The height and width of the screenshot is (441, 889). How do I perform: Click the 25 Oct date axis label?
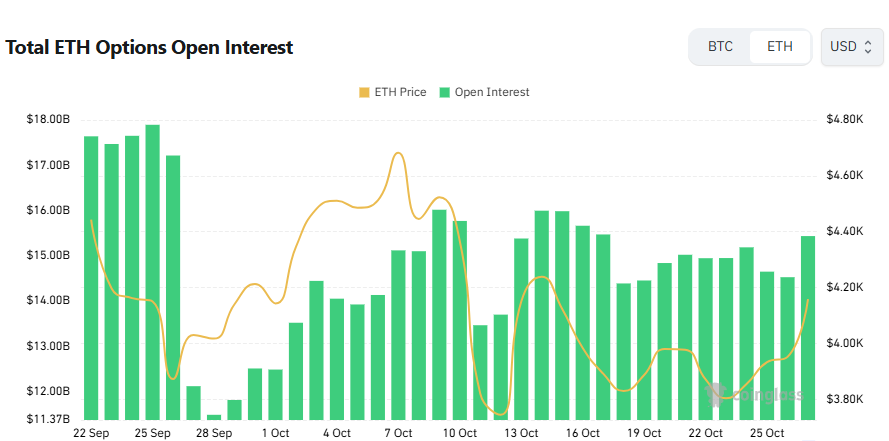tap(767, 433)
